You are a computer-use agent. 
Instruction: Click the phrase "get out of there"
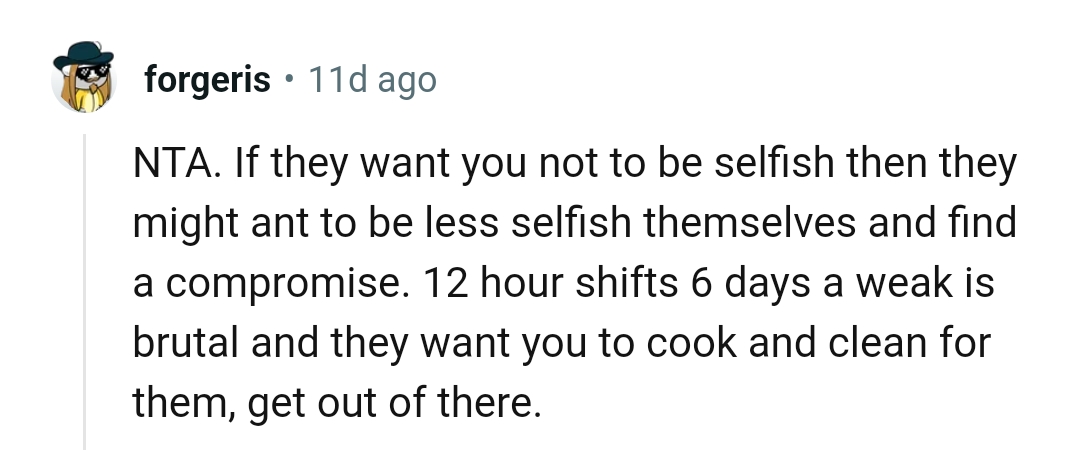[390, 405]
